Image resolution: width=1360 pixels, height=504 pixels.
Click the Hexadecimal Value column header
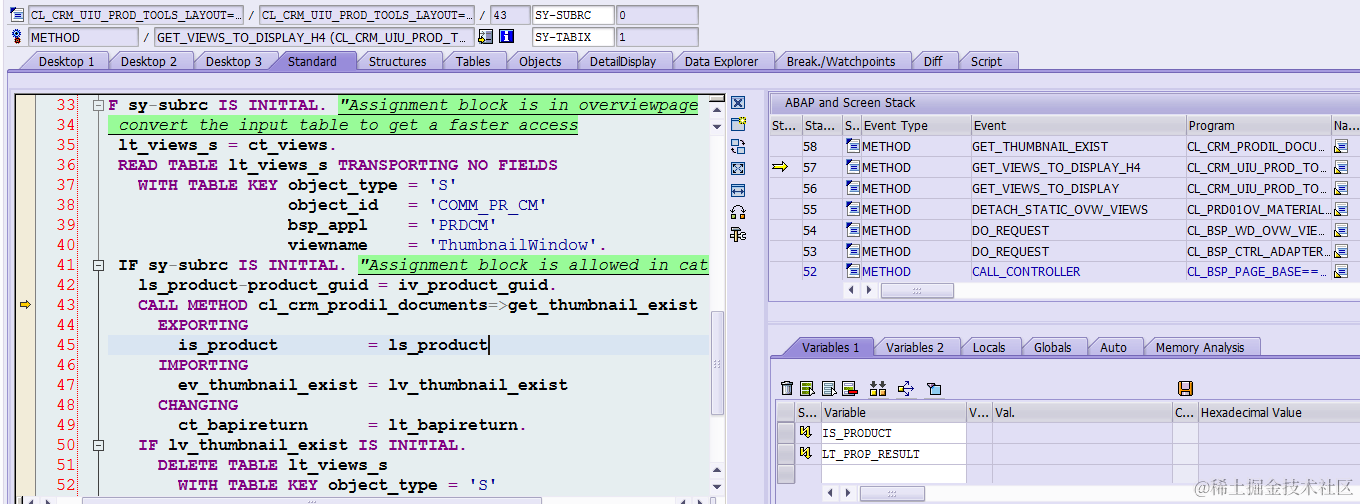click(1278, 412)
